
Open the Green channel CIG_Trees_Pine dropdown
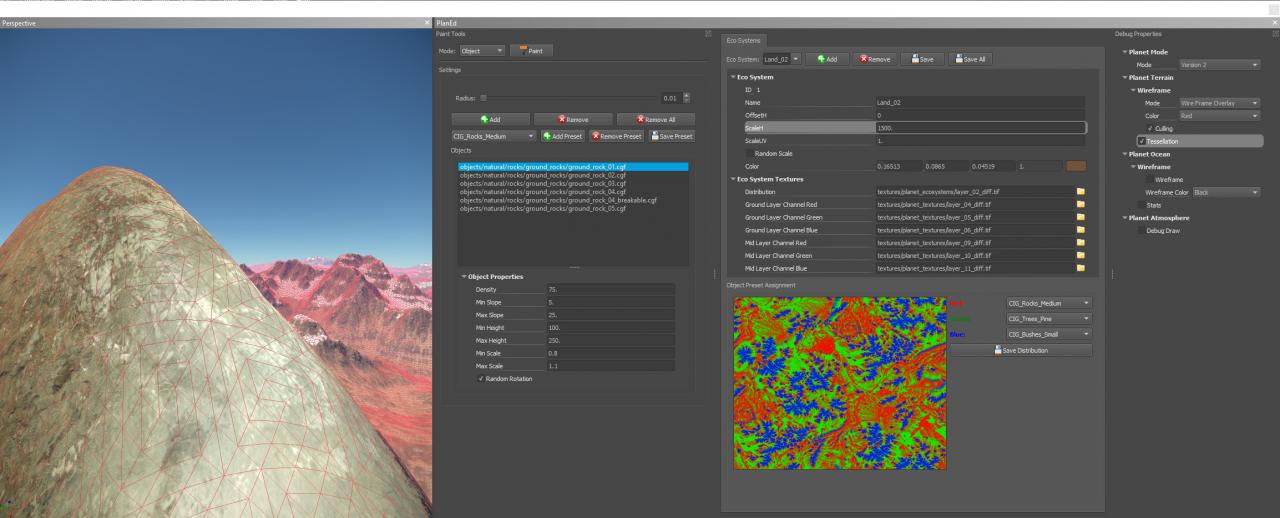pyautogui.click(x=1048, y=318)
